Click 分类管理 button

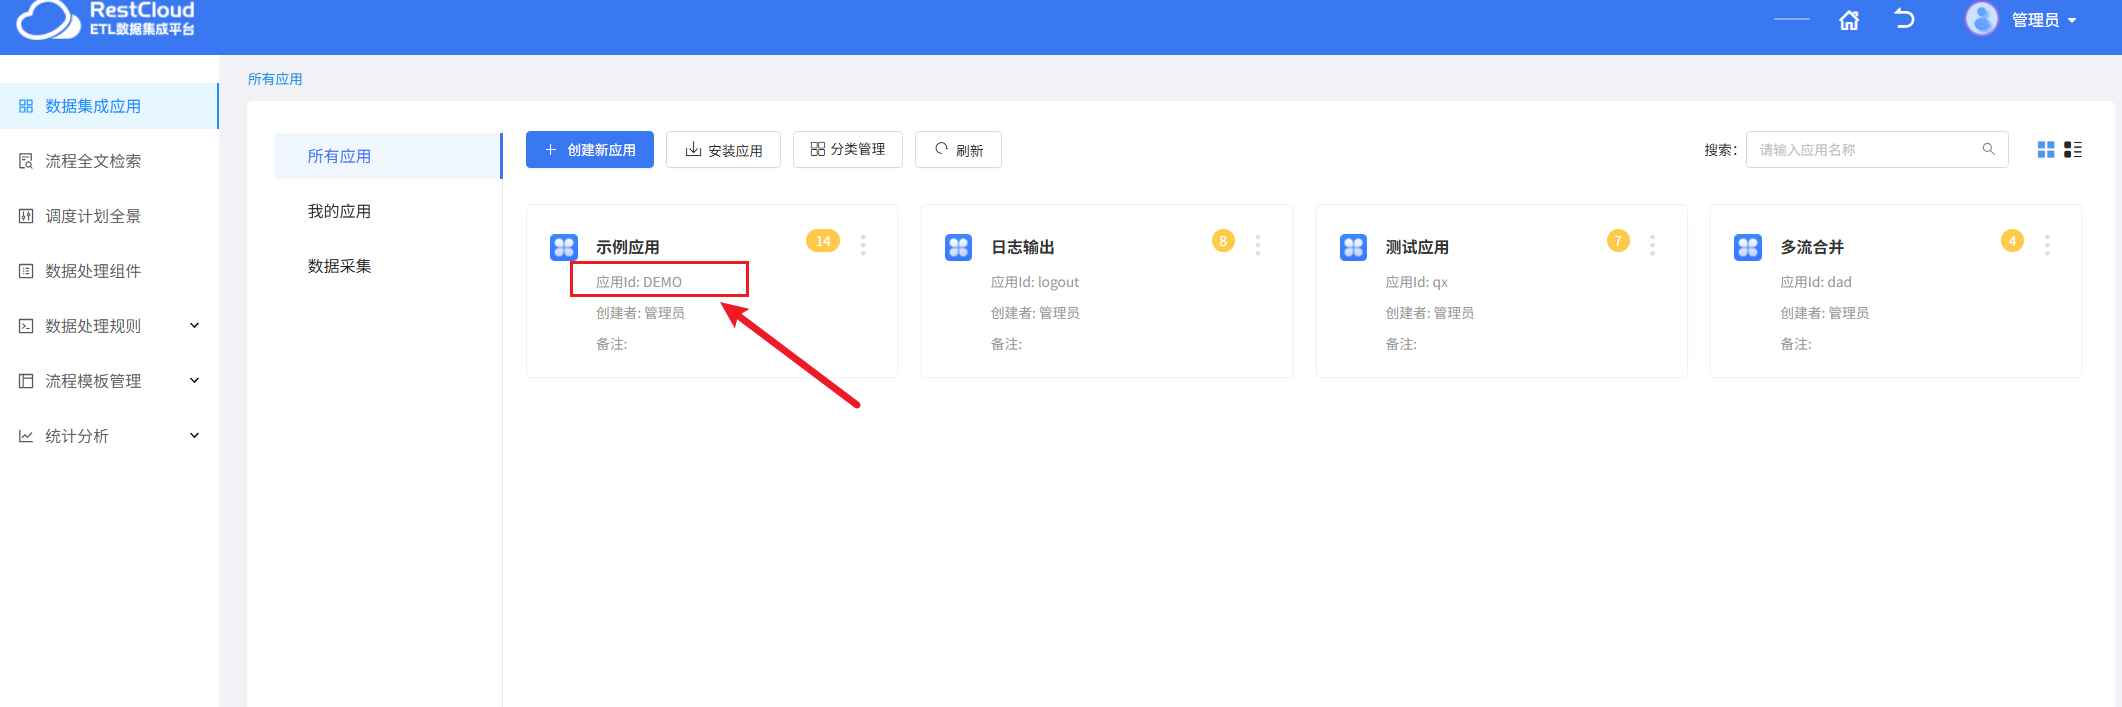848,149
